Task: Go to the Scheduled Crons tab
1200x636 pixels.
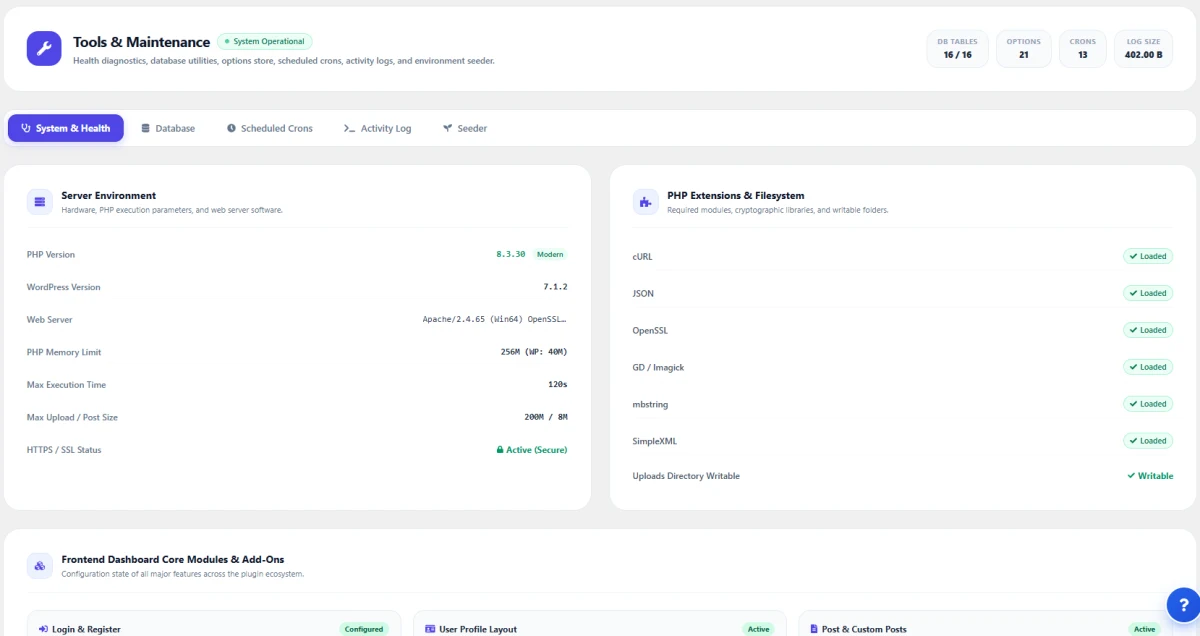Action: point(270,128)
